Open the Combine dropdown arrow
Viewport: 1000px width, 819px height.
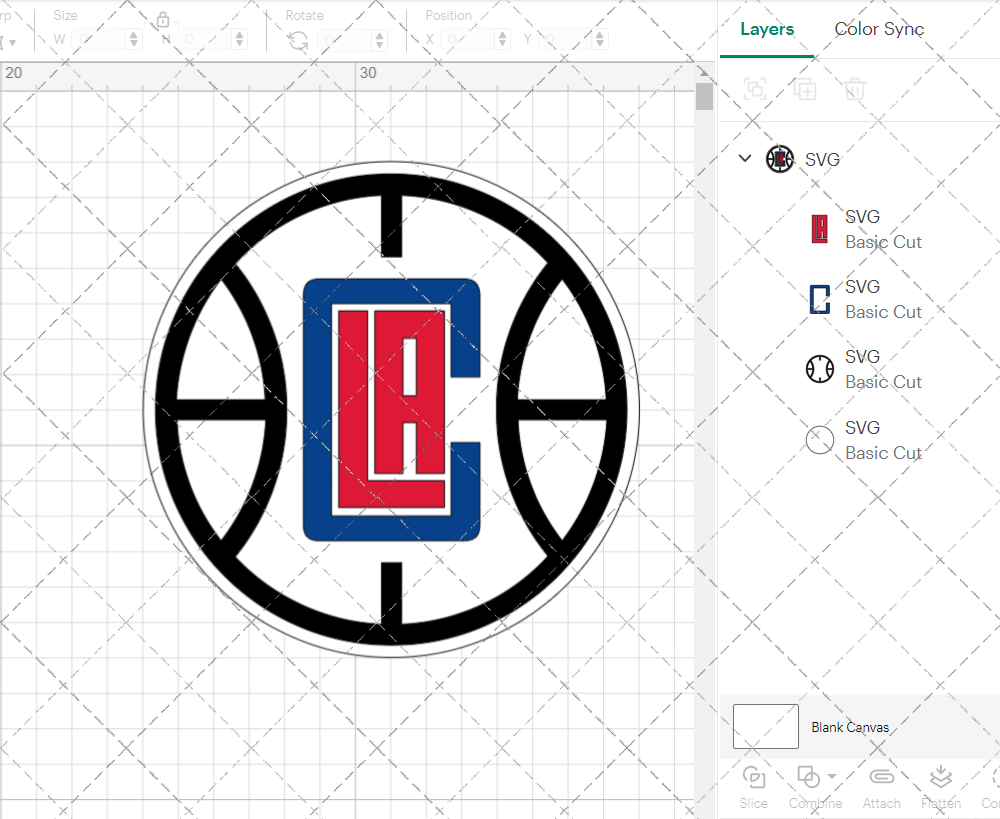pyautogui.click(x=832, y=777)
